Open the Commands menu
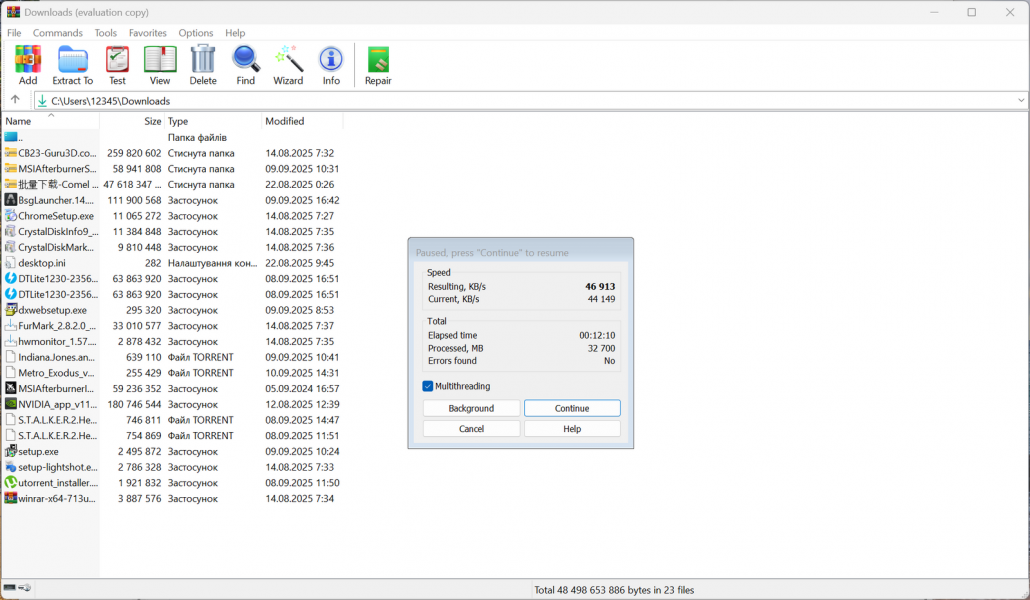Image resolution: width=1030 pixels, height=600 pixels. tap(58, 33)
